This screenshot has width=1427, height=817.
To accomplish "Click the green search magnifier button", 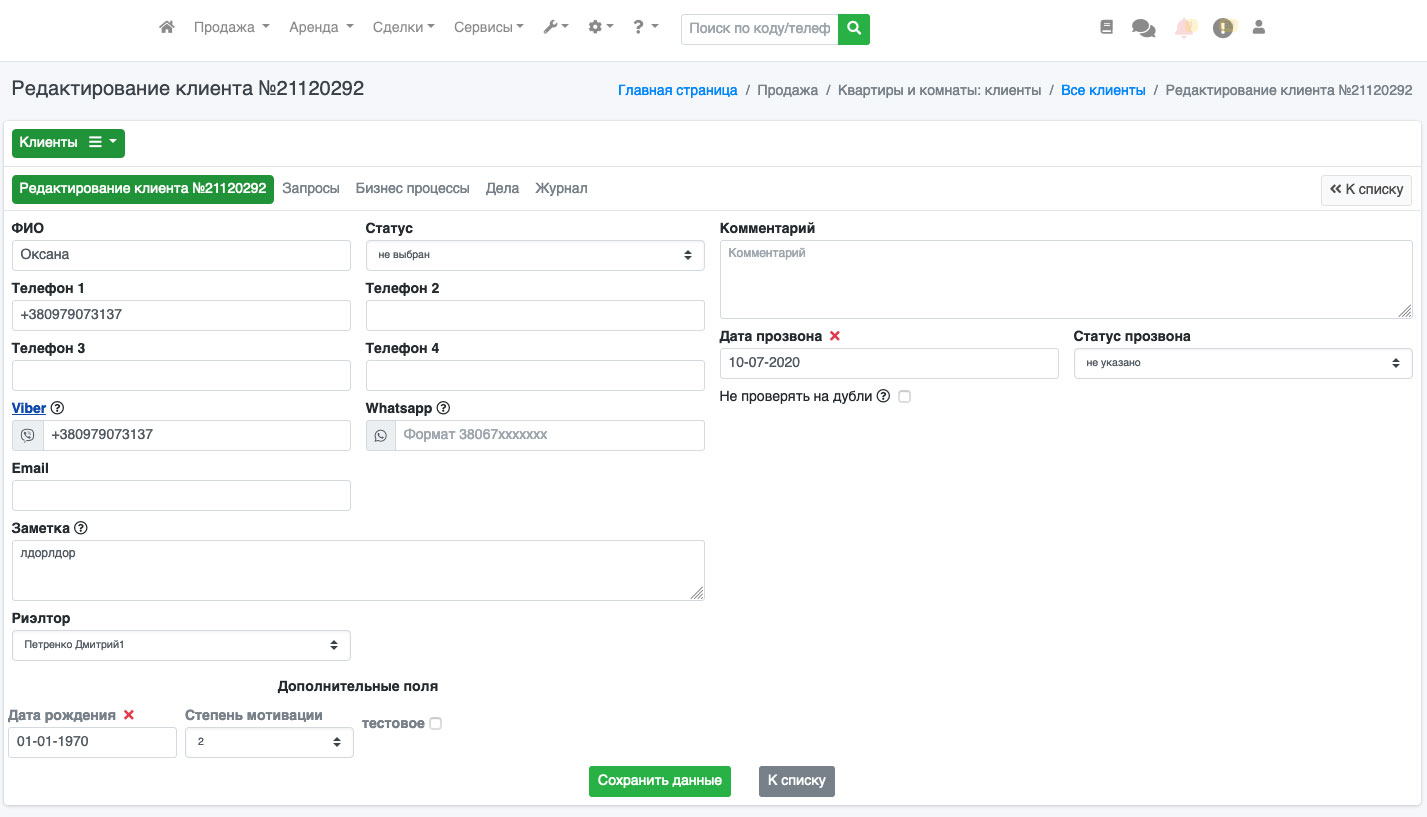I will (x=854, y=29).
